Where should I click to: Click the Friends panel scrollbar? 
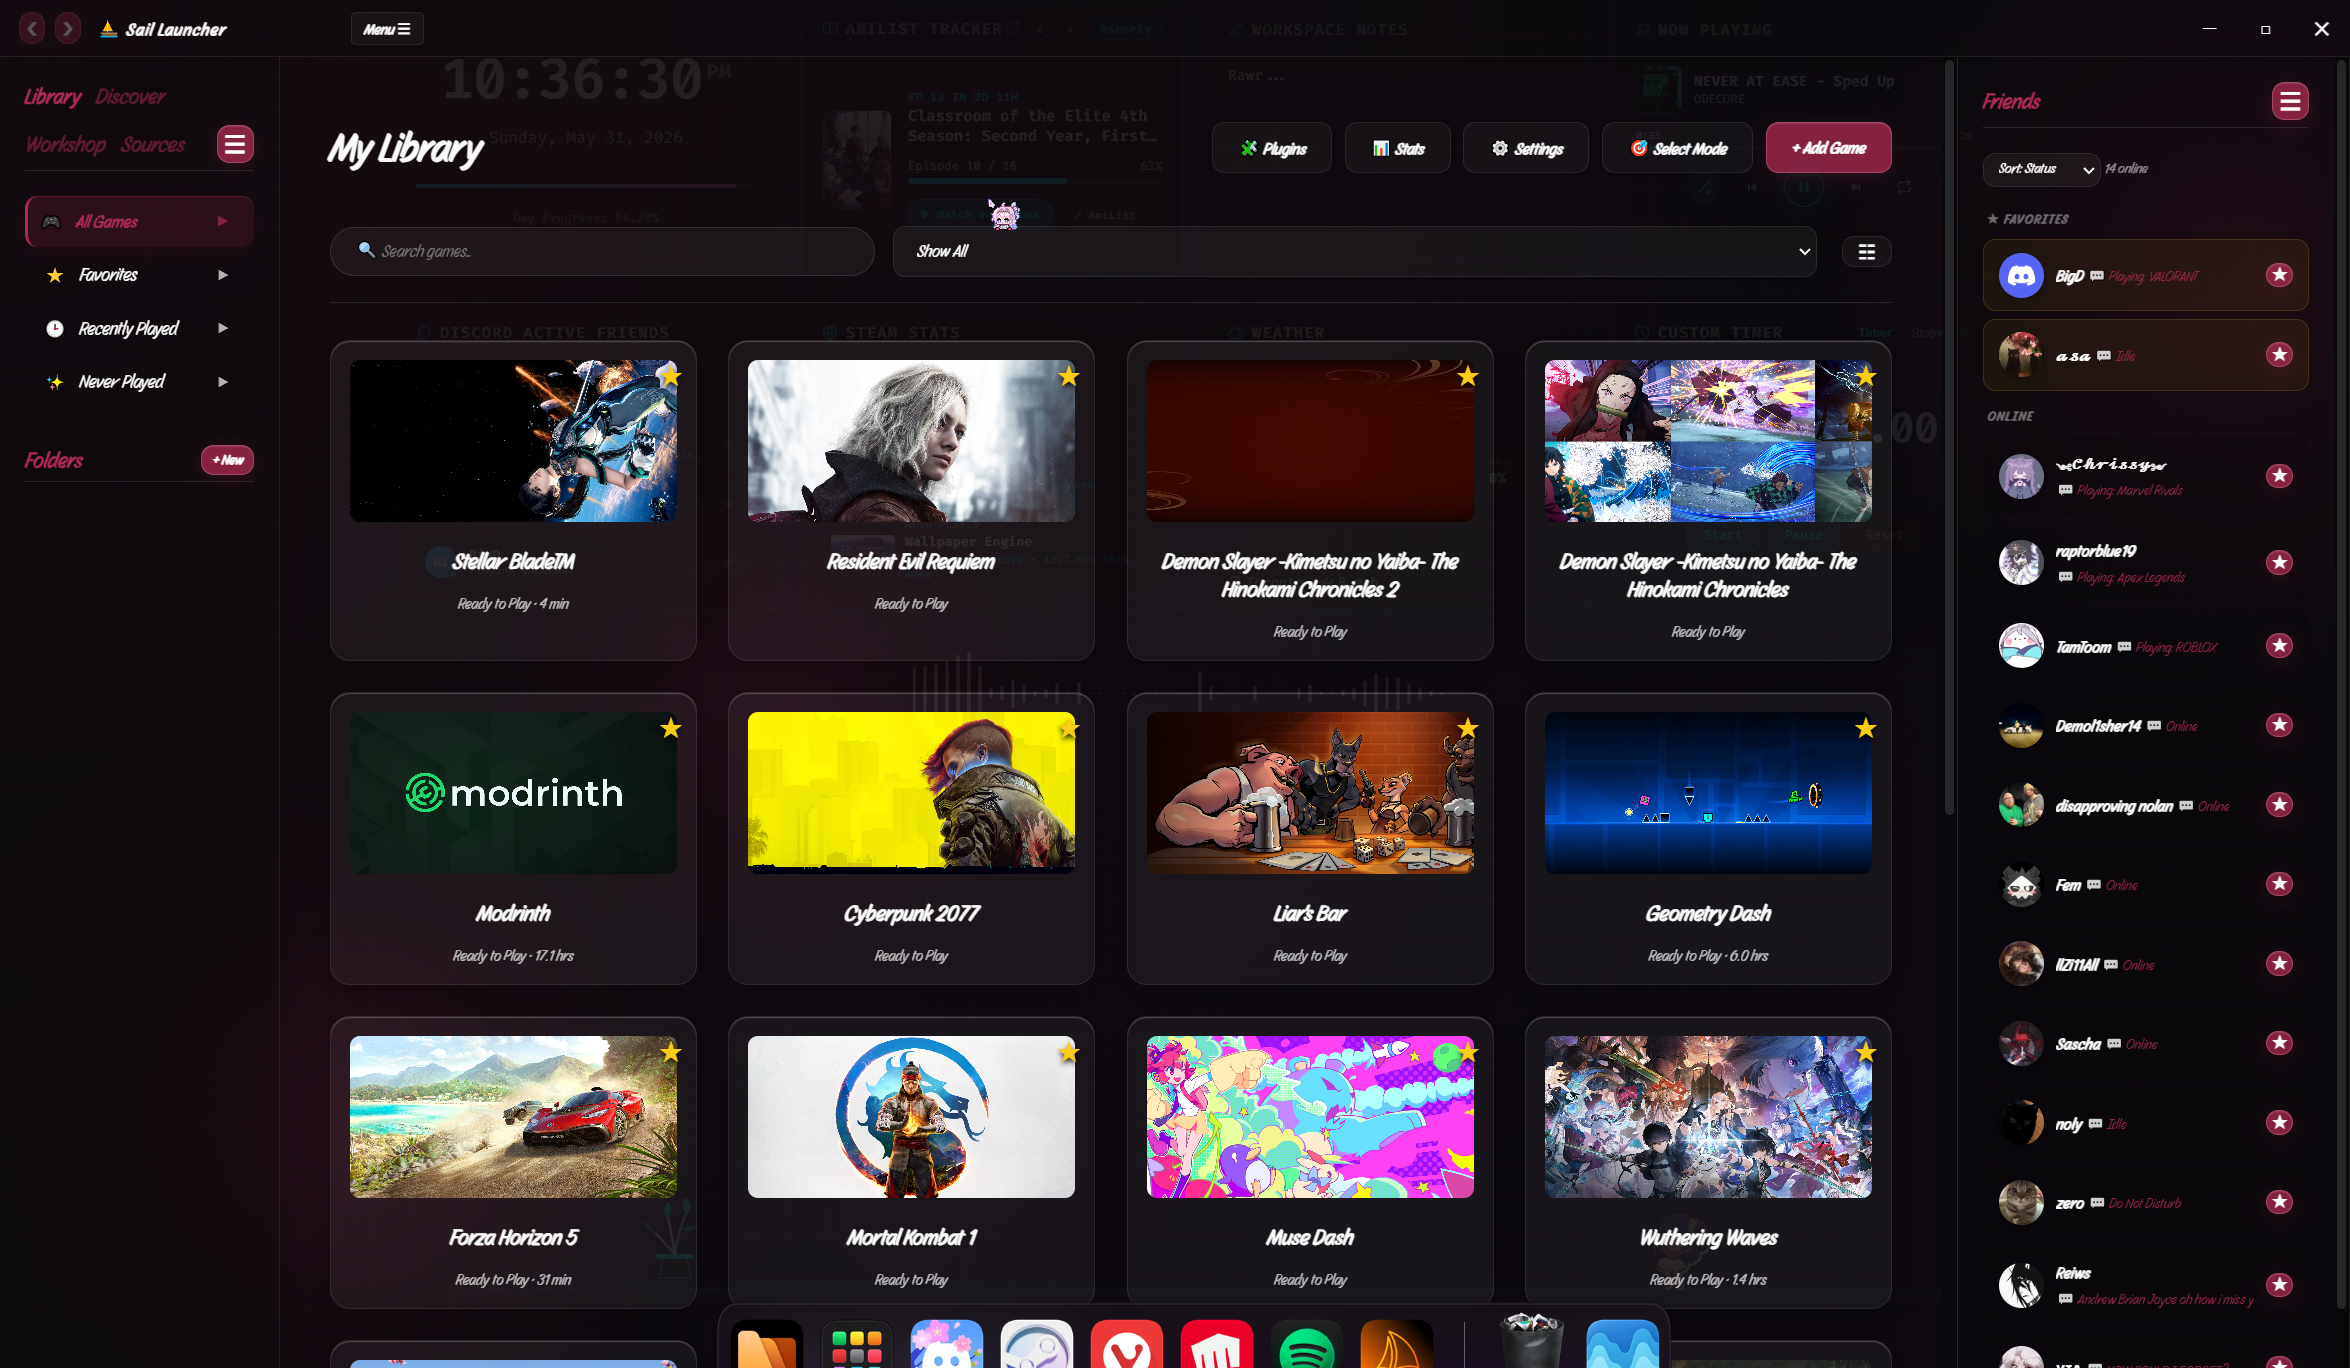2340,683
